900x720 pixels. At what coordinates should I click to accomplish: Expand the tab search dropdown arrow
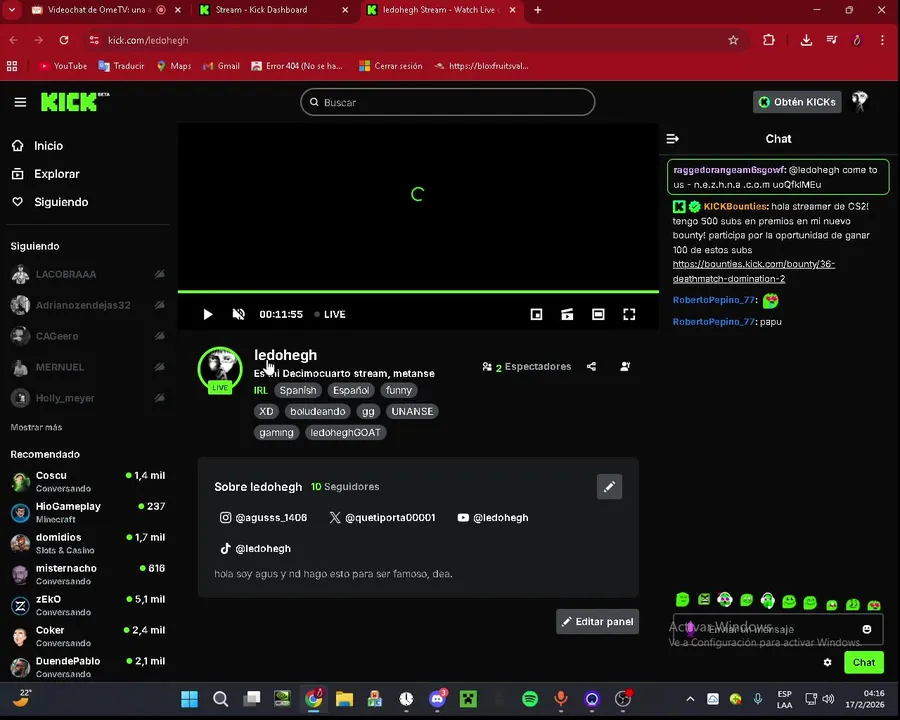click(11, 10)
